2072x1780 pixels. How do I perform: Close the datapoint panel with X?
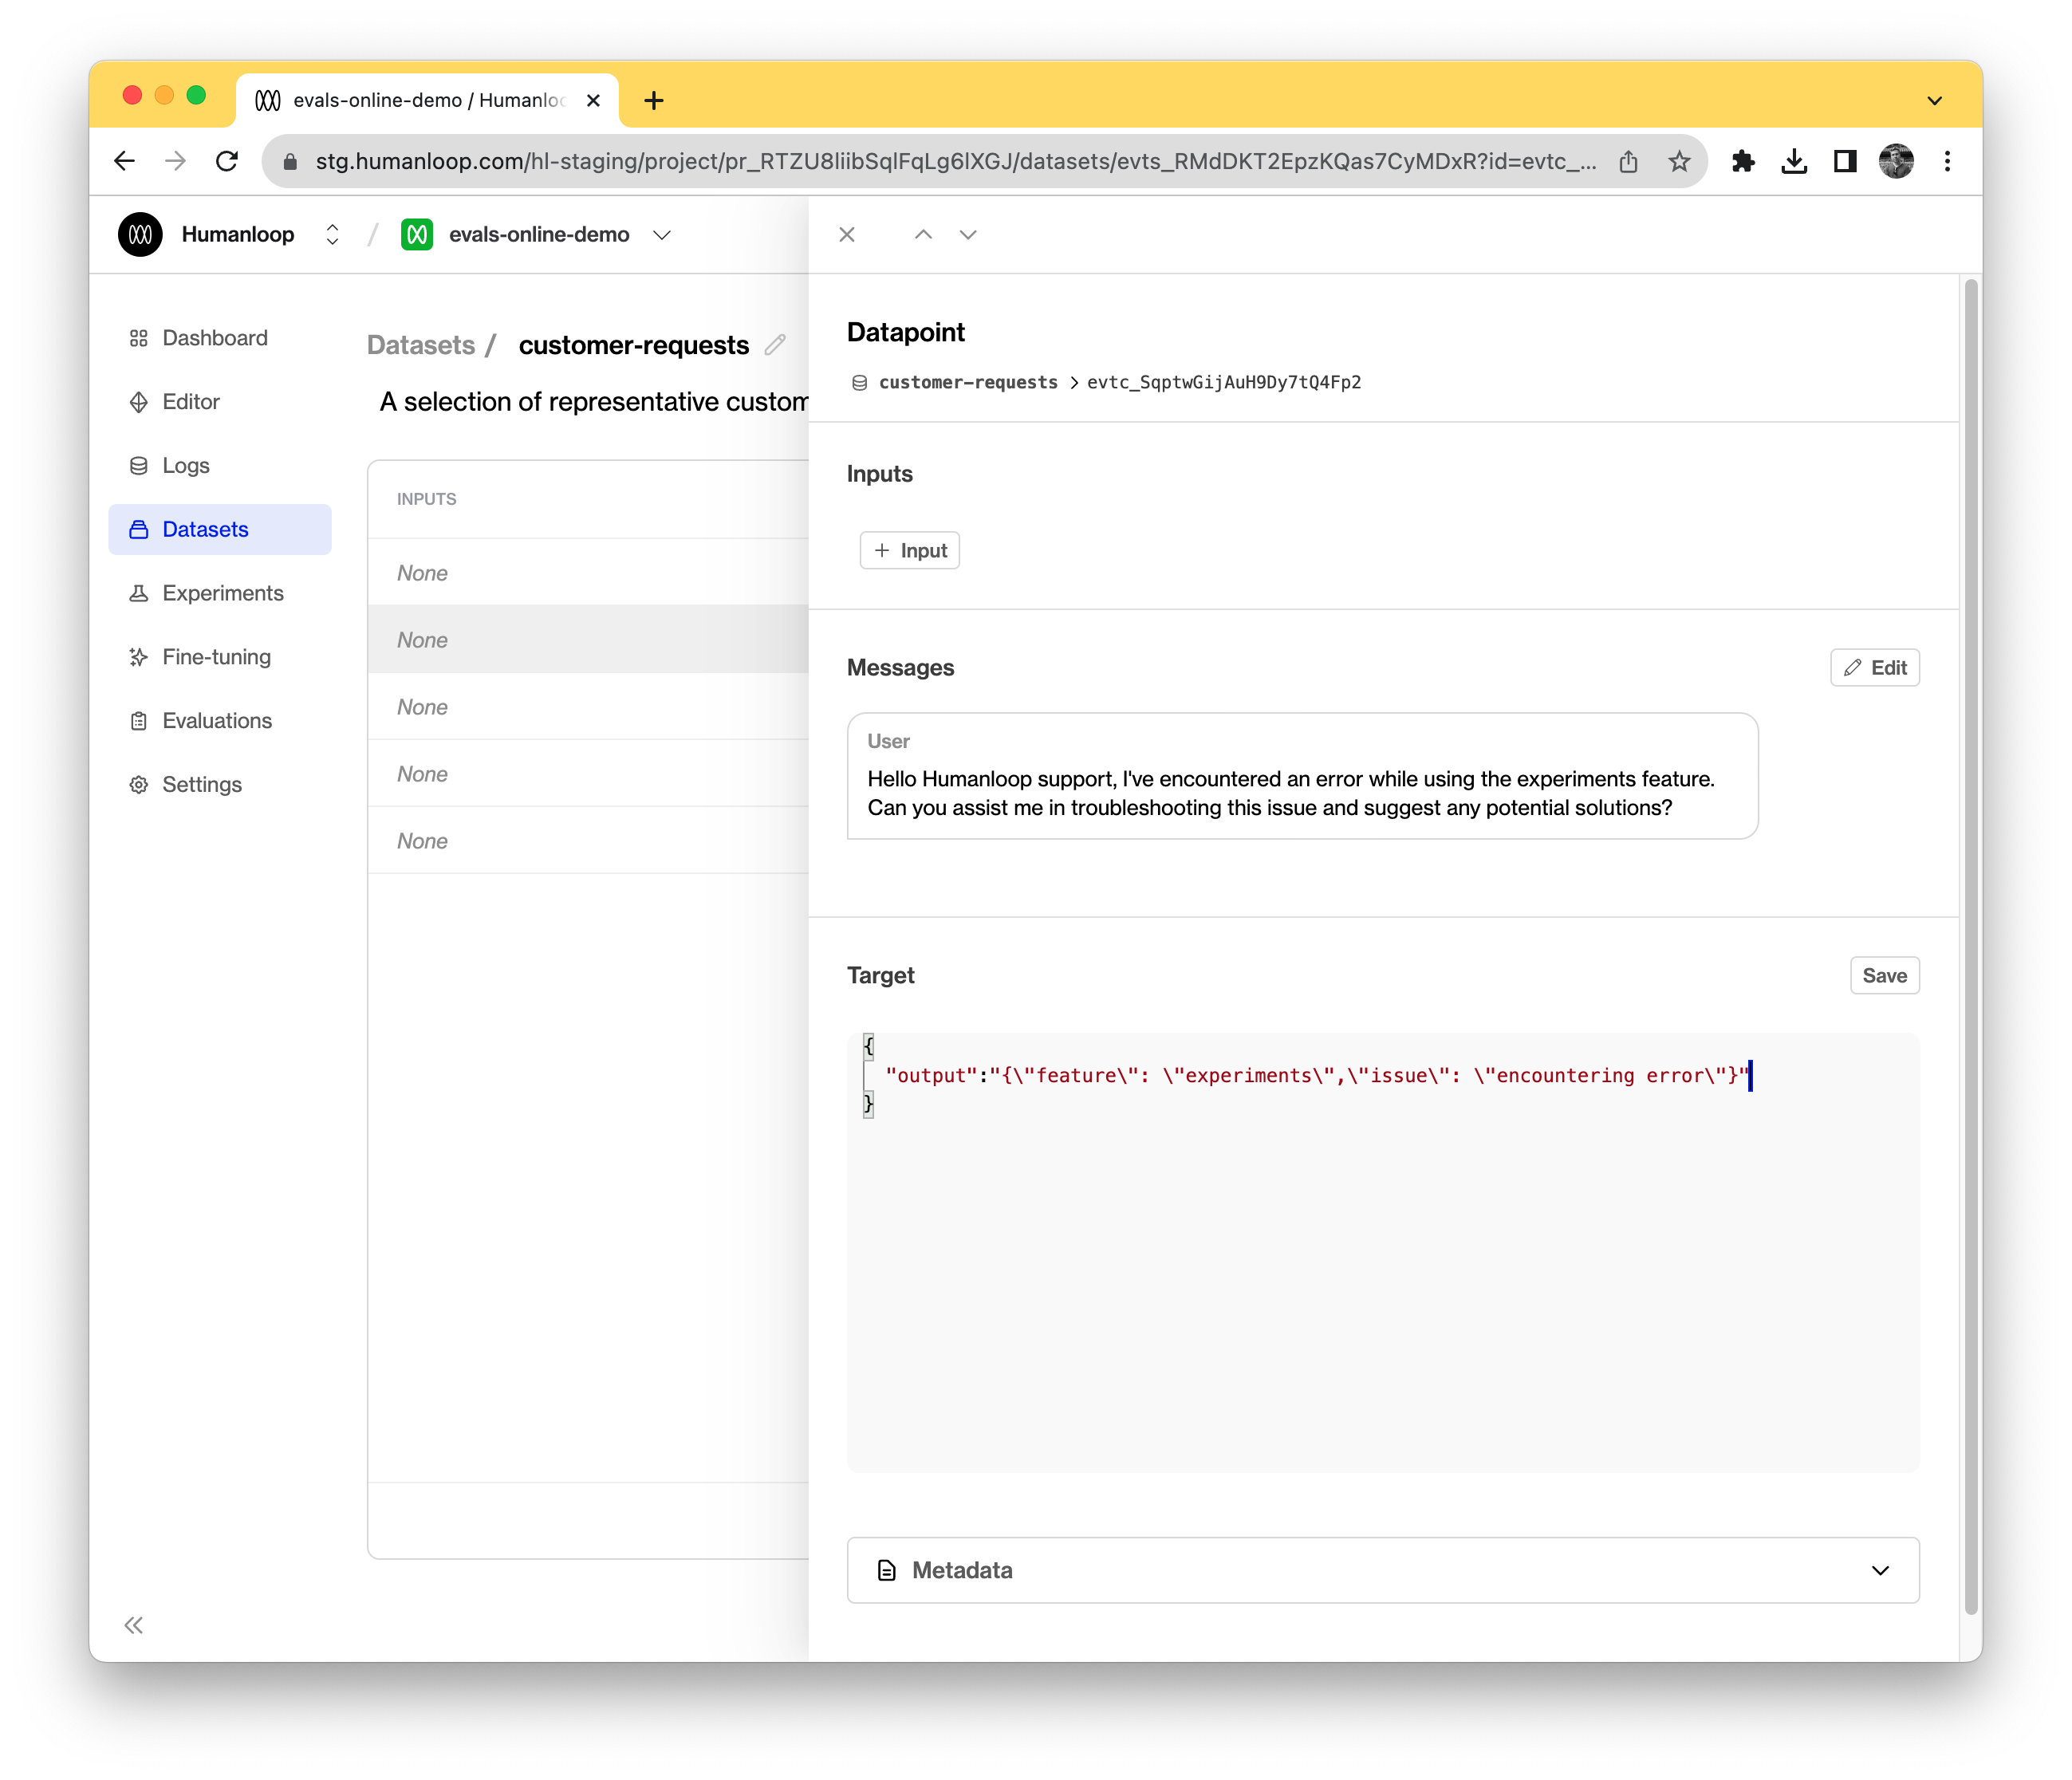tap(847, 234)
